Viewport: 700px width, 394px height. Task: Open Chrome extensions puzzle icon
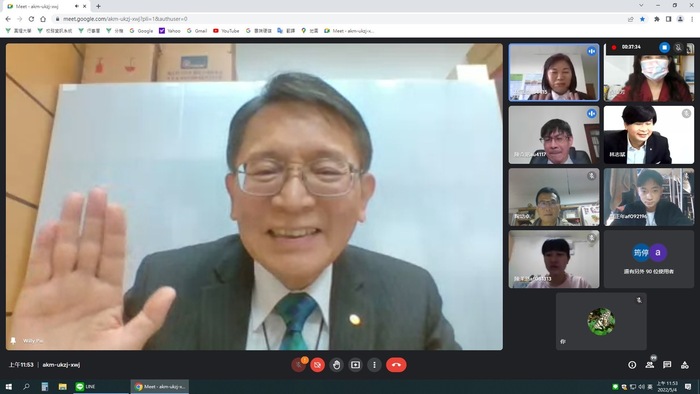click(657, 19)
